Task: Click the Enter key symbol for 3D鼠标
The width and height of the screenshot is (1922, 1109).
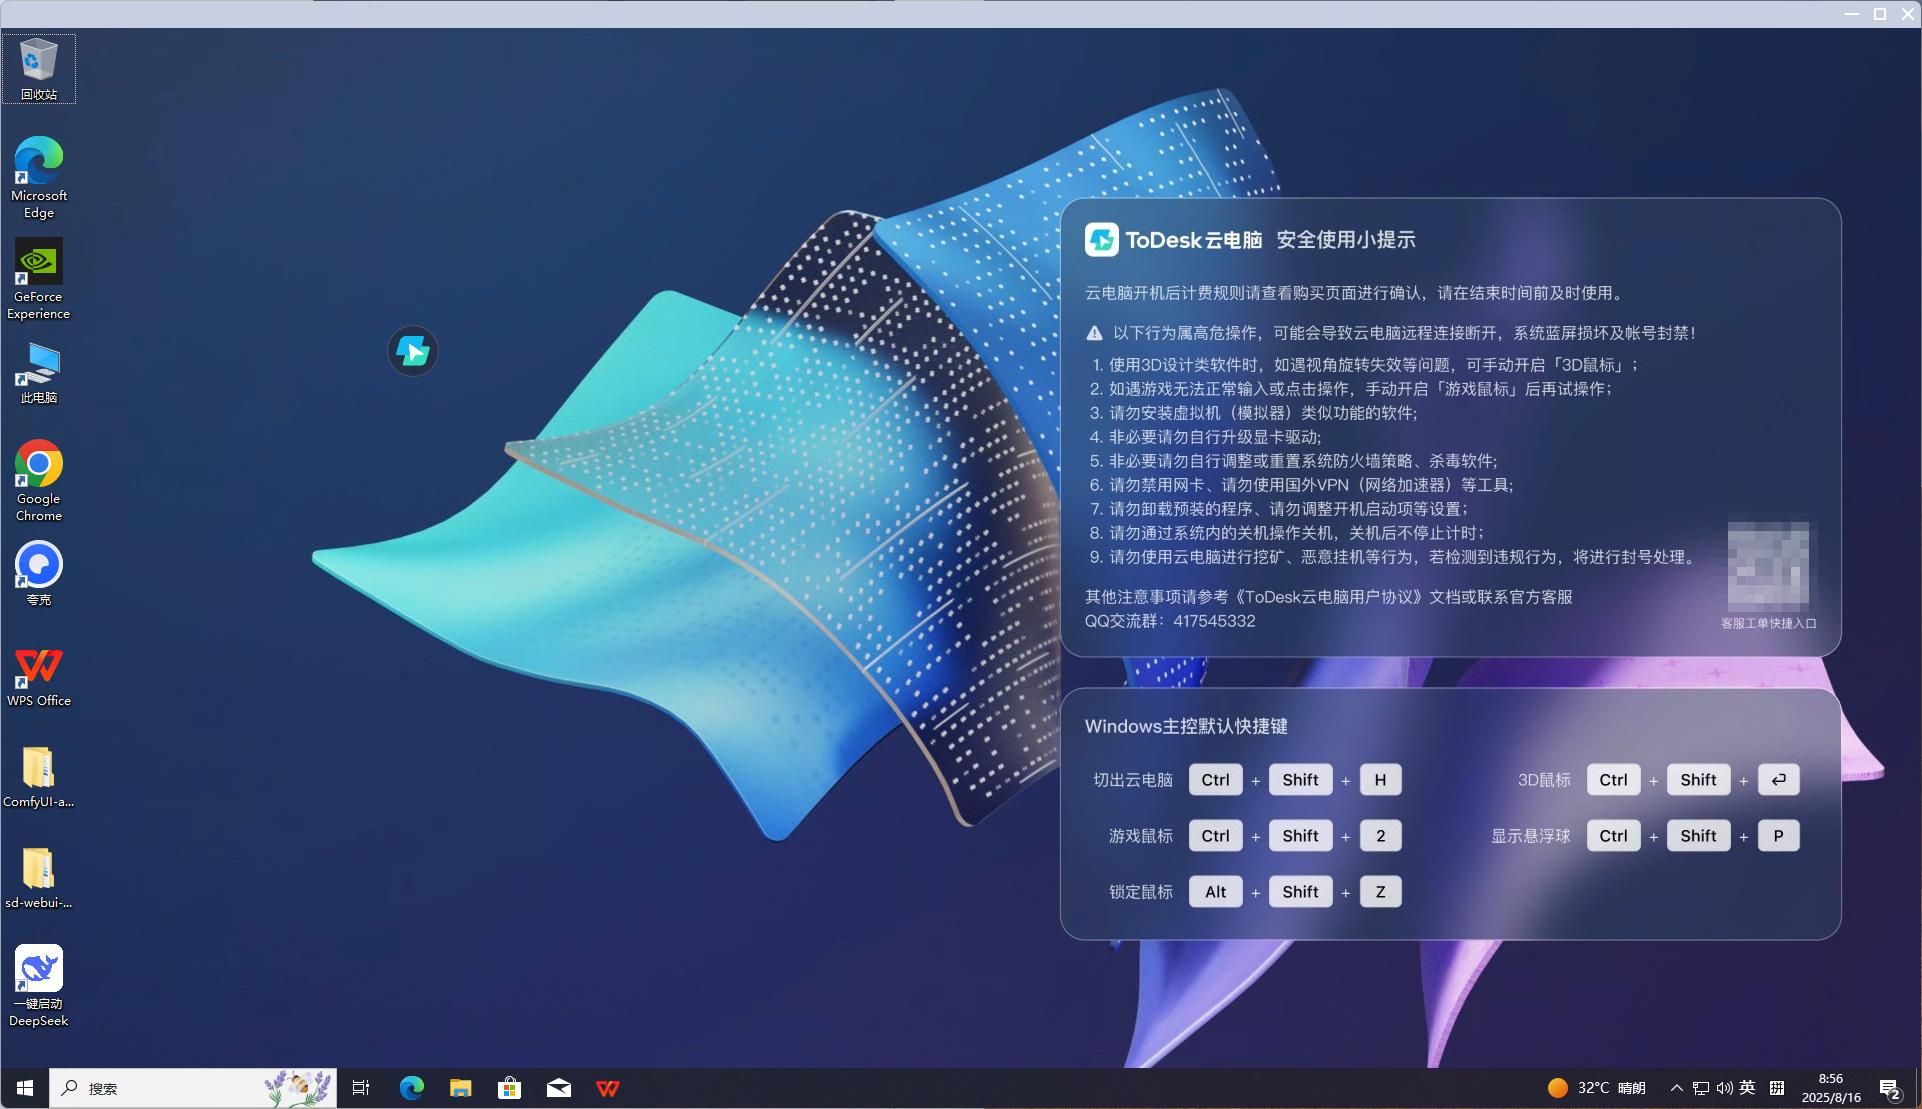Action: click(x=1778, y=780)
